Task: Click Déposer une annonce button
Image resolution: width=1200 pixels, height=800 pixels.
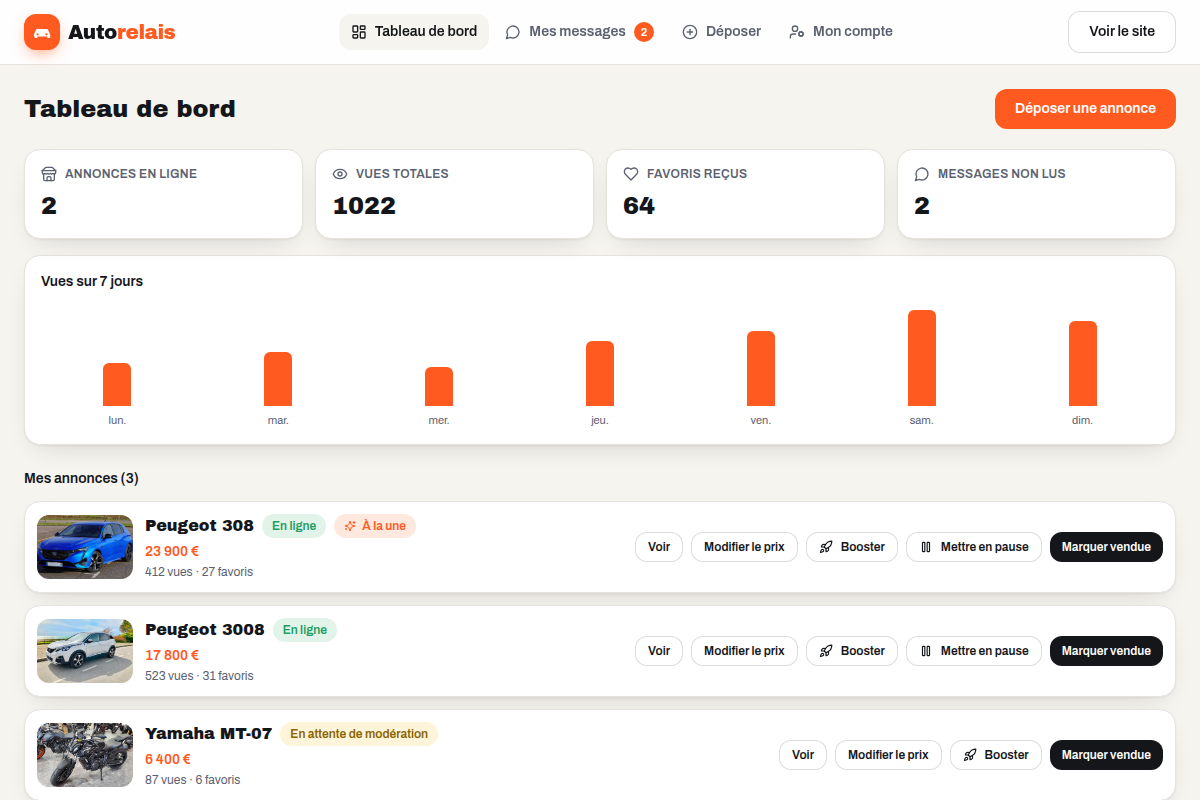Action: (1085, 108)
